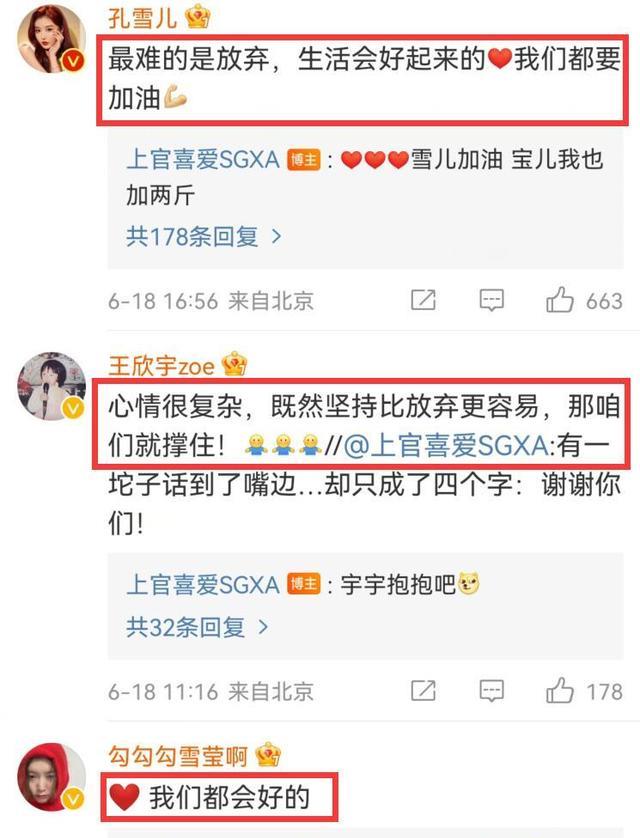The image size is (640, 838).
Task: Open 王欣宇zoe username link
Action: coord(161,366)
